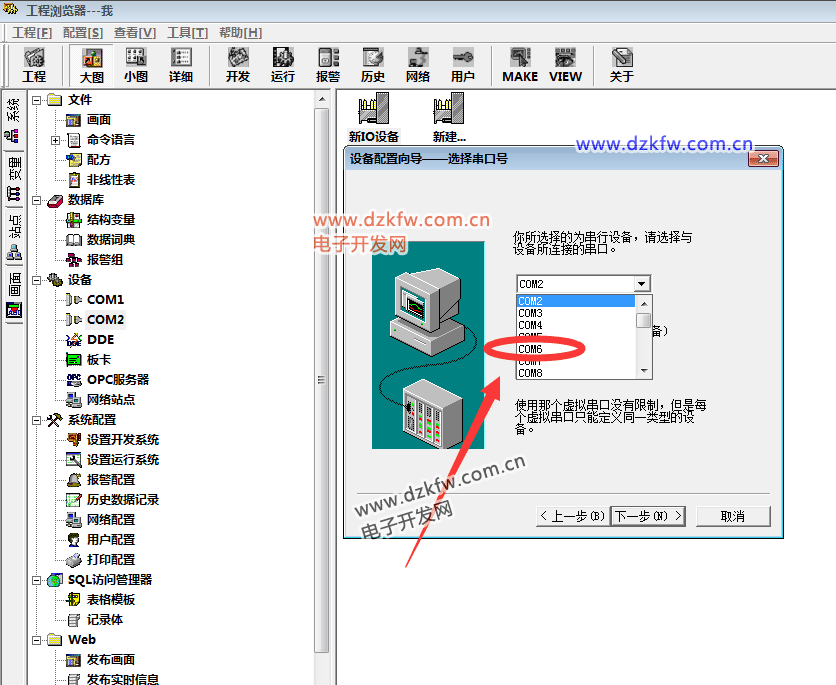836x685 pixels.
Task: Click the COM port list scrollbar thumb
Action: tap(644, 320)
